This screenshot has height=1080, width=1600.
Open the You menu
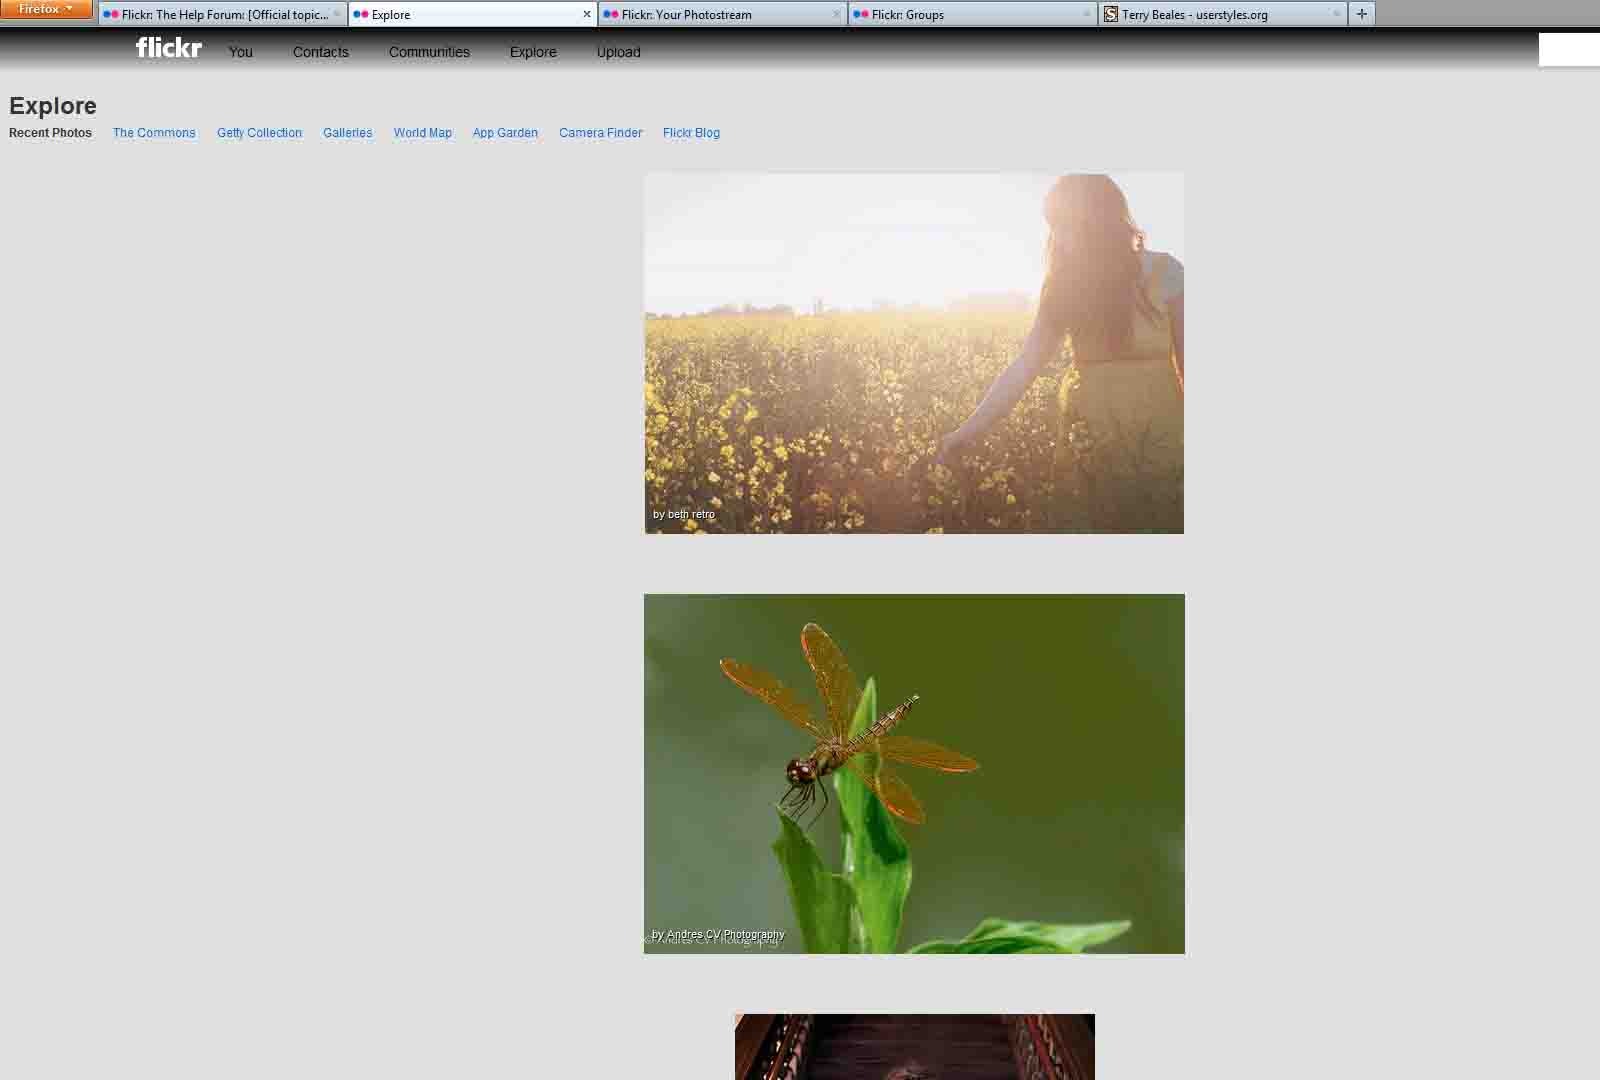(x=240, y=52)
